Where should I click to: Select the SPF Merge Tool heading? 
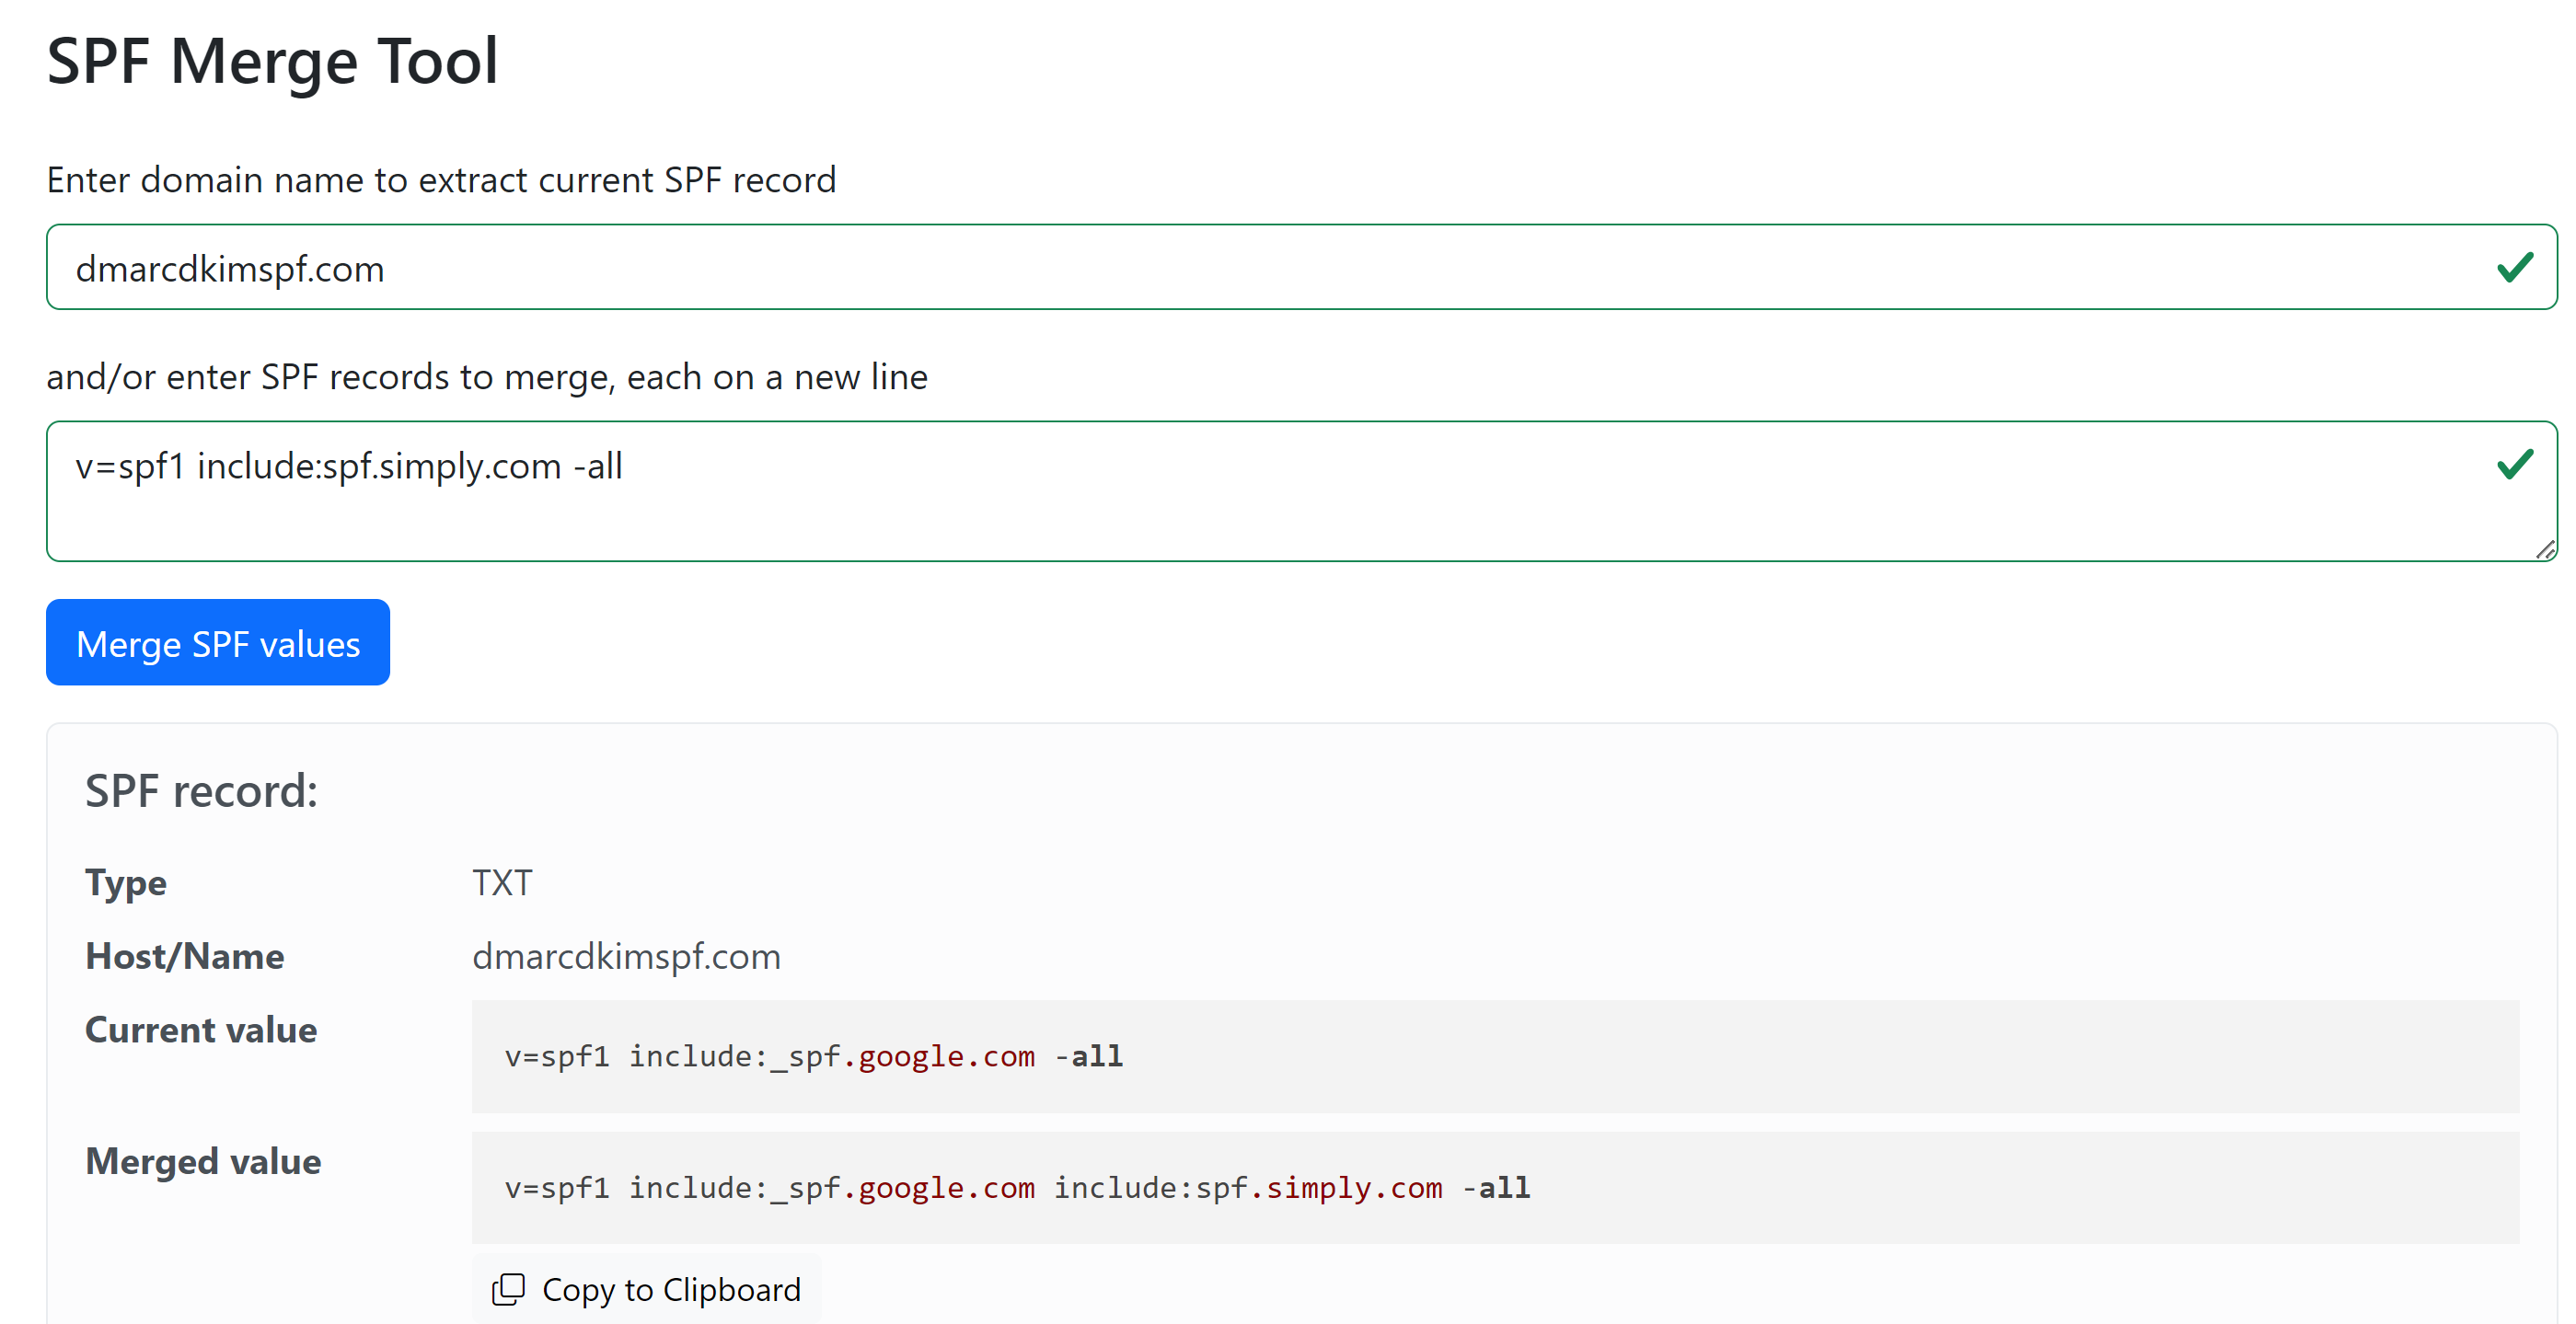(272, 61)
